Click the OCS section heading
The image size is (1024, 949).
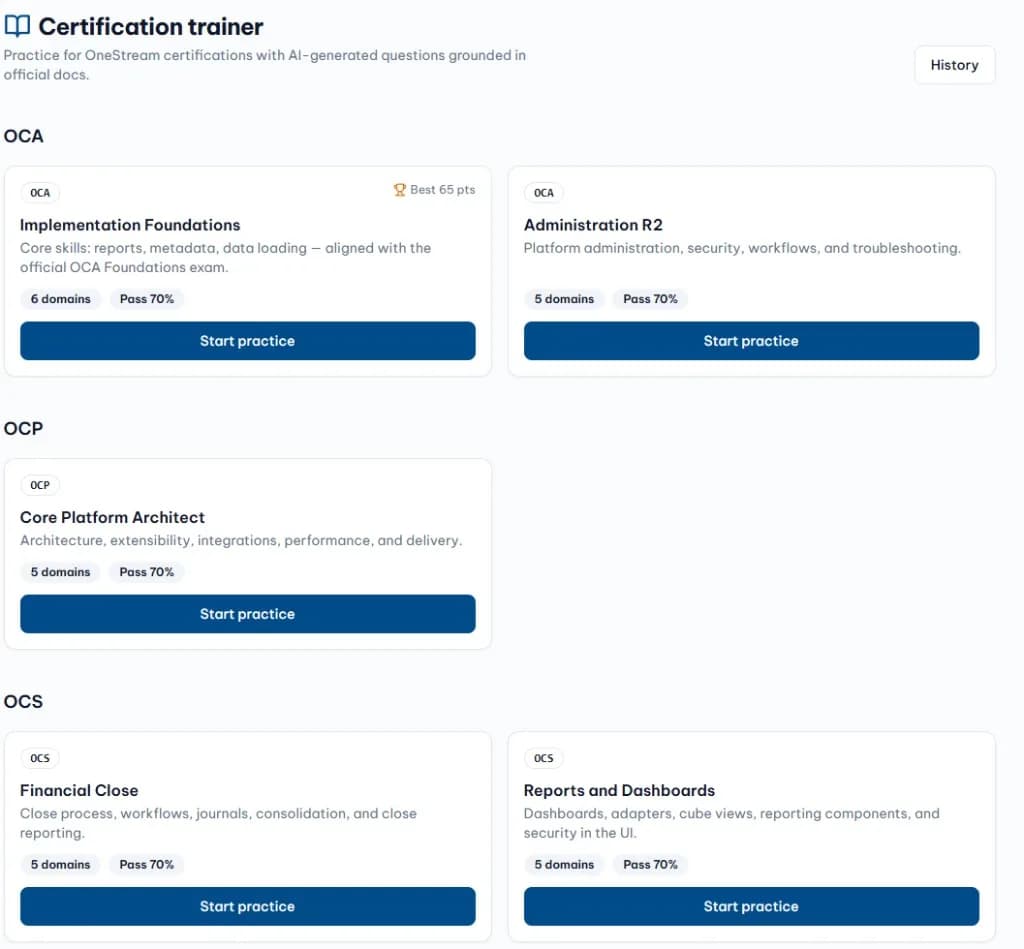point(24,701)
